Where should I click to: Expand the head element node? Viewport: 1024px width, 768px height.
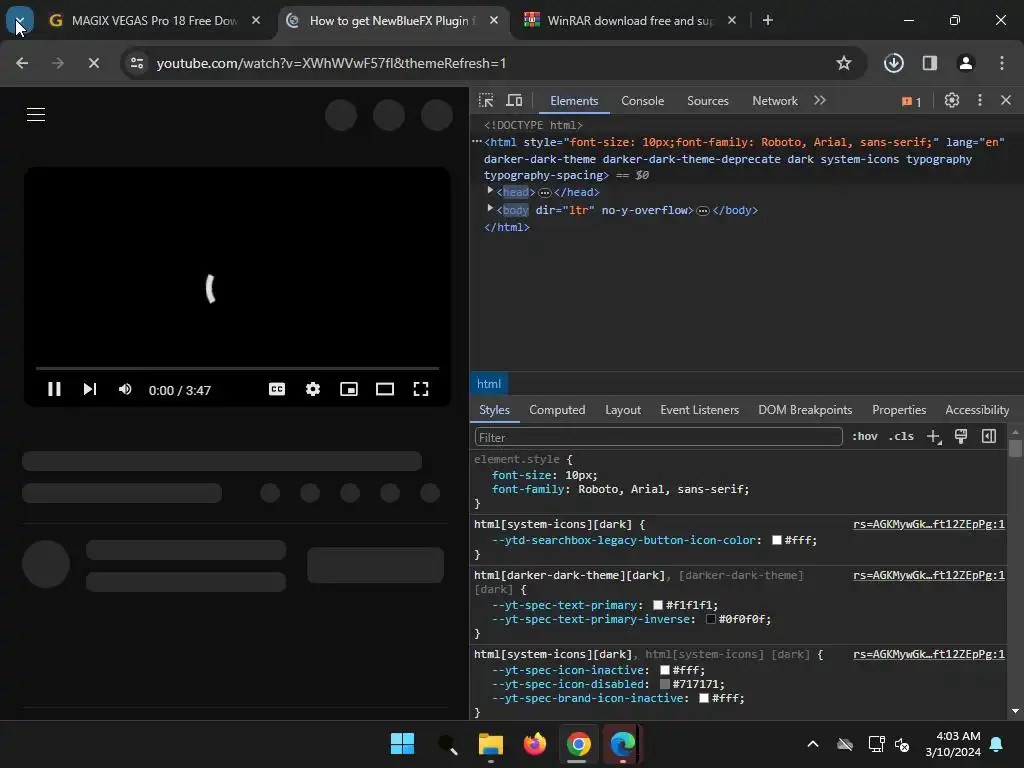pos(490,191)
